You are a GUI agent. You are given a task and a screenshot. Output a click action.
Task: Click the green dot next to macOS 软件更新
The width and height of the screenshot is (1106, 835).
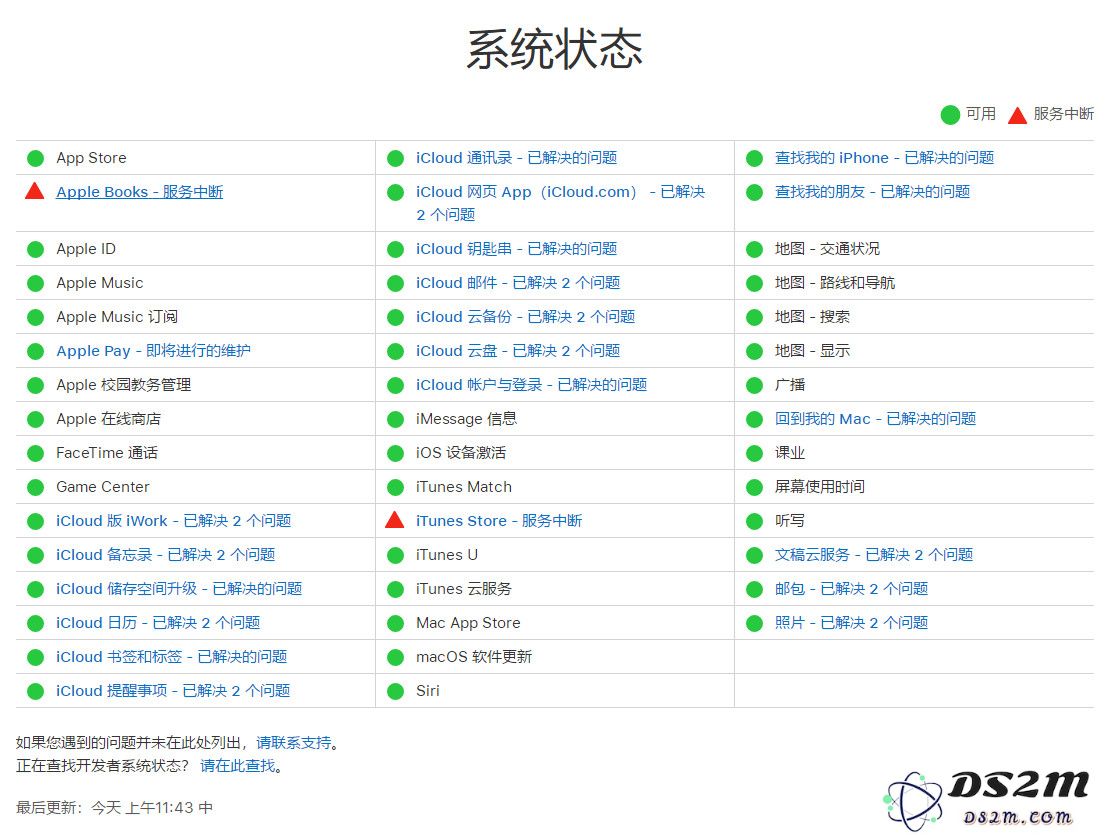pos(396,657)
